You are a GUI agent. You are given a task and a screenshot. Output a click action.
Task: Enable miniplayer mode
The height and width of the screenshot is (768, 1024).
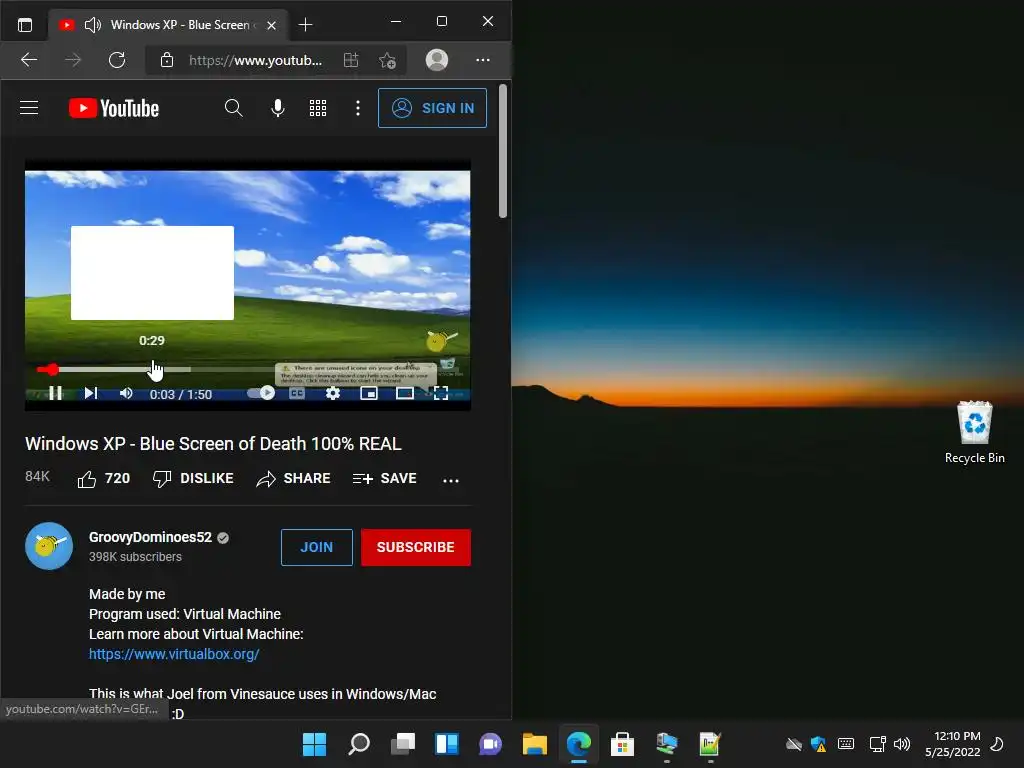pos(369,393)
